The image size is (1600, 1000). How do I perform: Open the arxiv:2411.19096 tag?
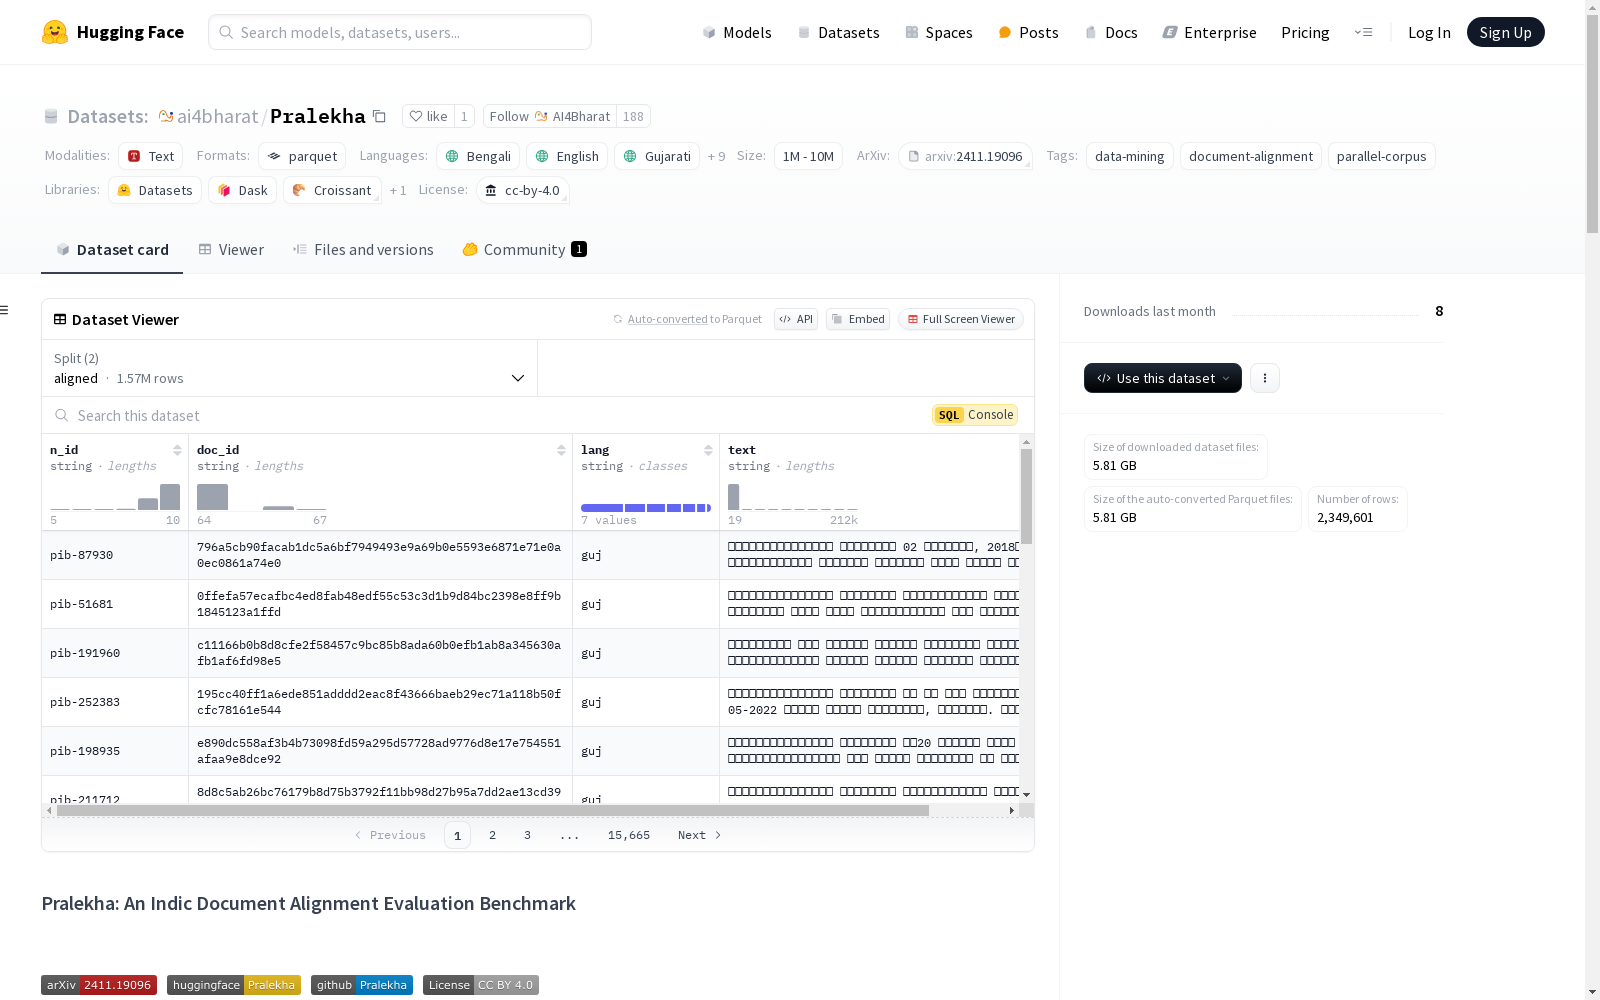(x=965, y=156)
